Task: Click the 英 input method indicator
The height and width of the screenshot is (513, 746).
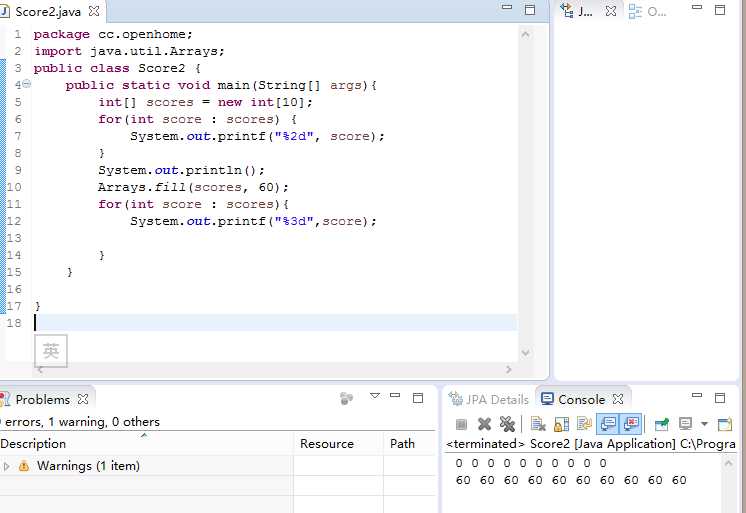Action: tap(50, 351)
